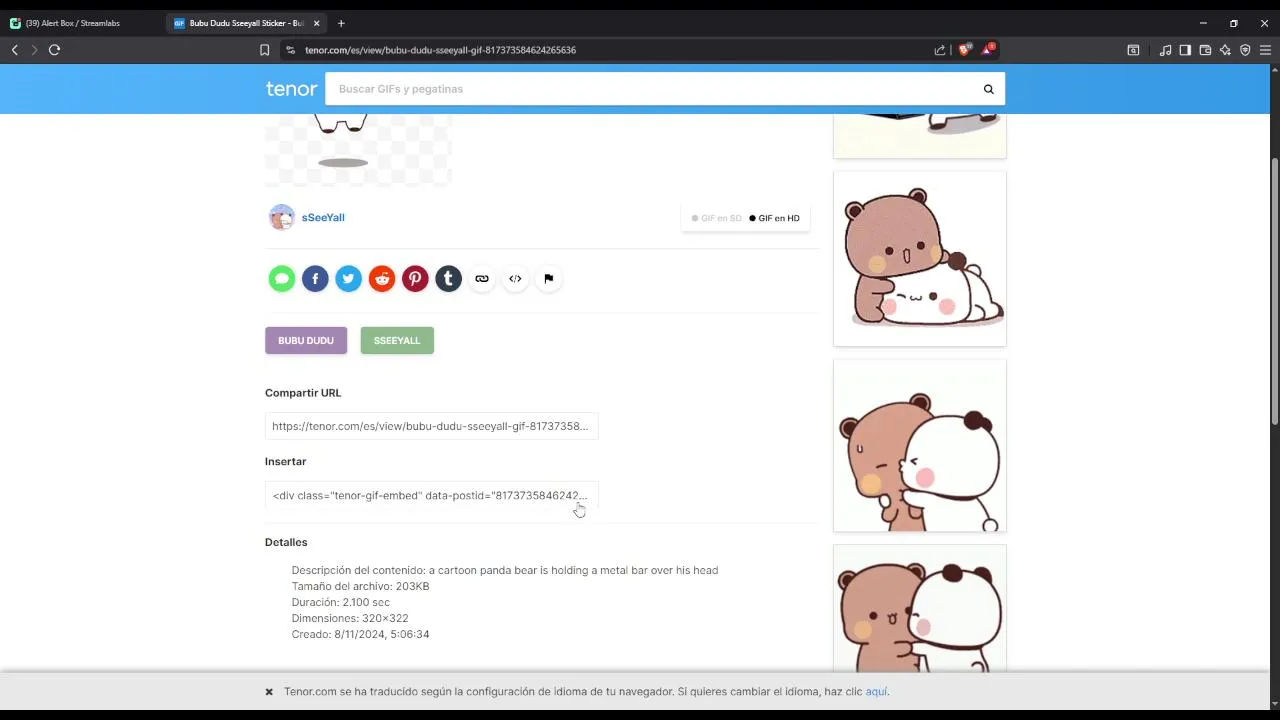Open Brave Rewards triangle icon
Screen dimensions: 1280x720
coord(988,49)
